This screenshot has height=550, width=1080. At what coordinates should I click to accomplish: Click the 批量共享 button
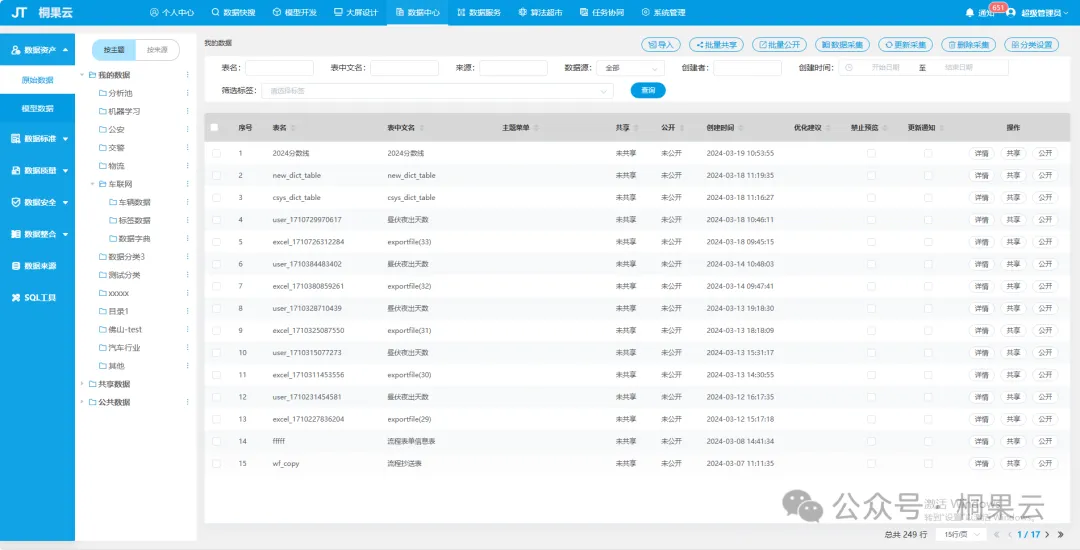click(x=716, y=45)
